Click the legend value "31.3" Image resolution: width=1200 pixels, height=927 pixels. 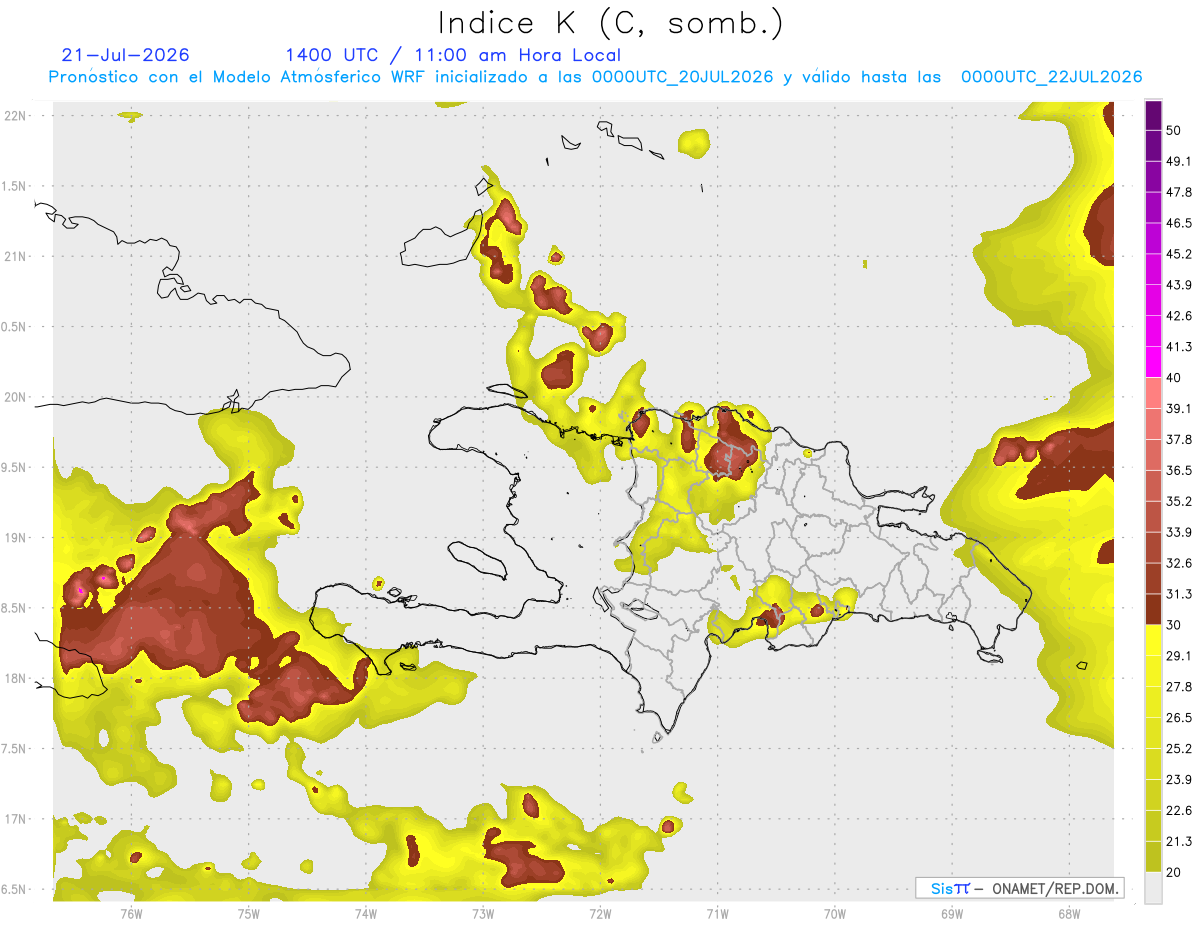point(1178,594)
